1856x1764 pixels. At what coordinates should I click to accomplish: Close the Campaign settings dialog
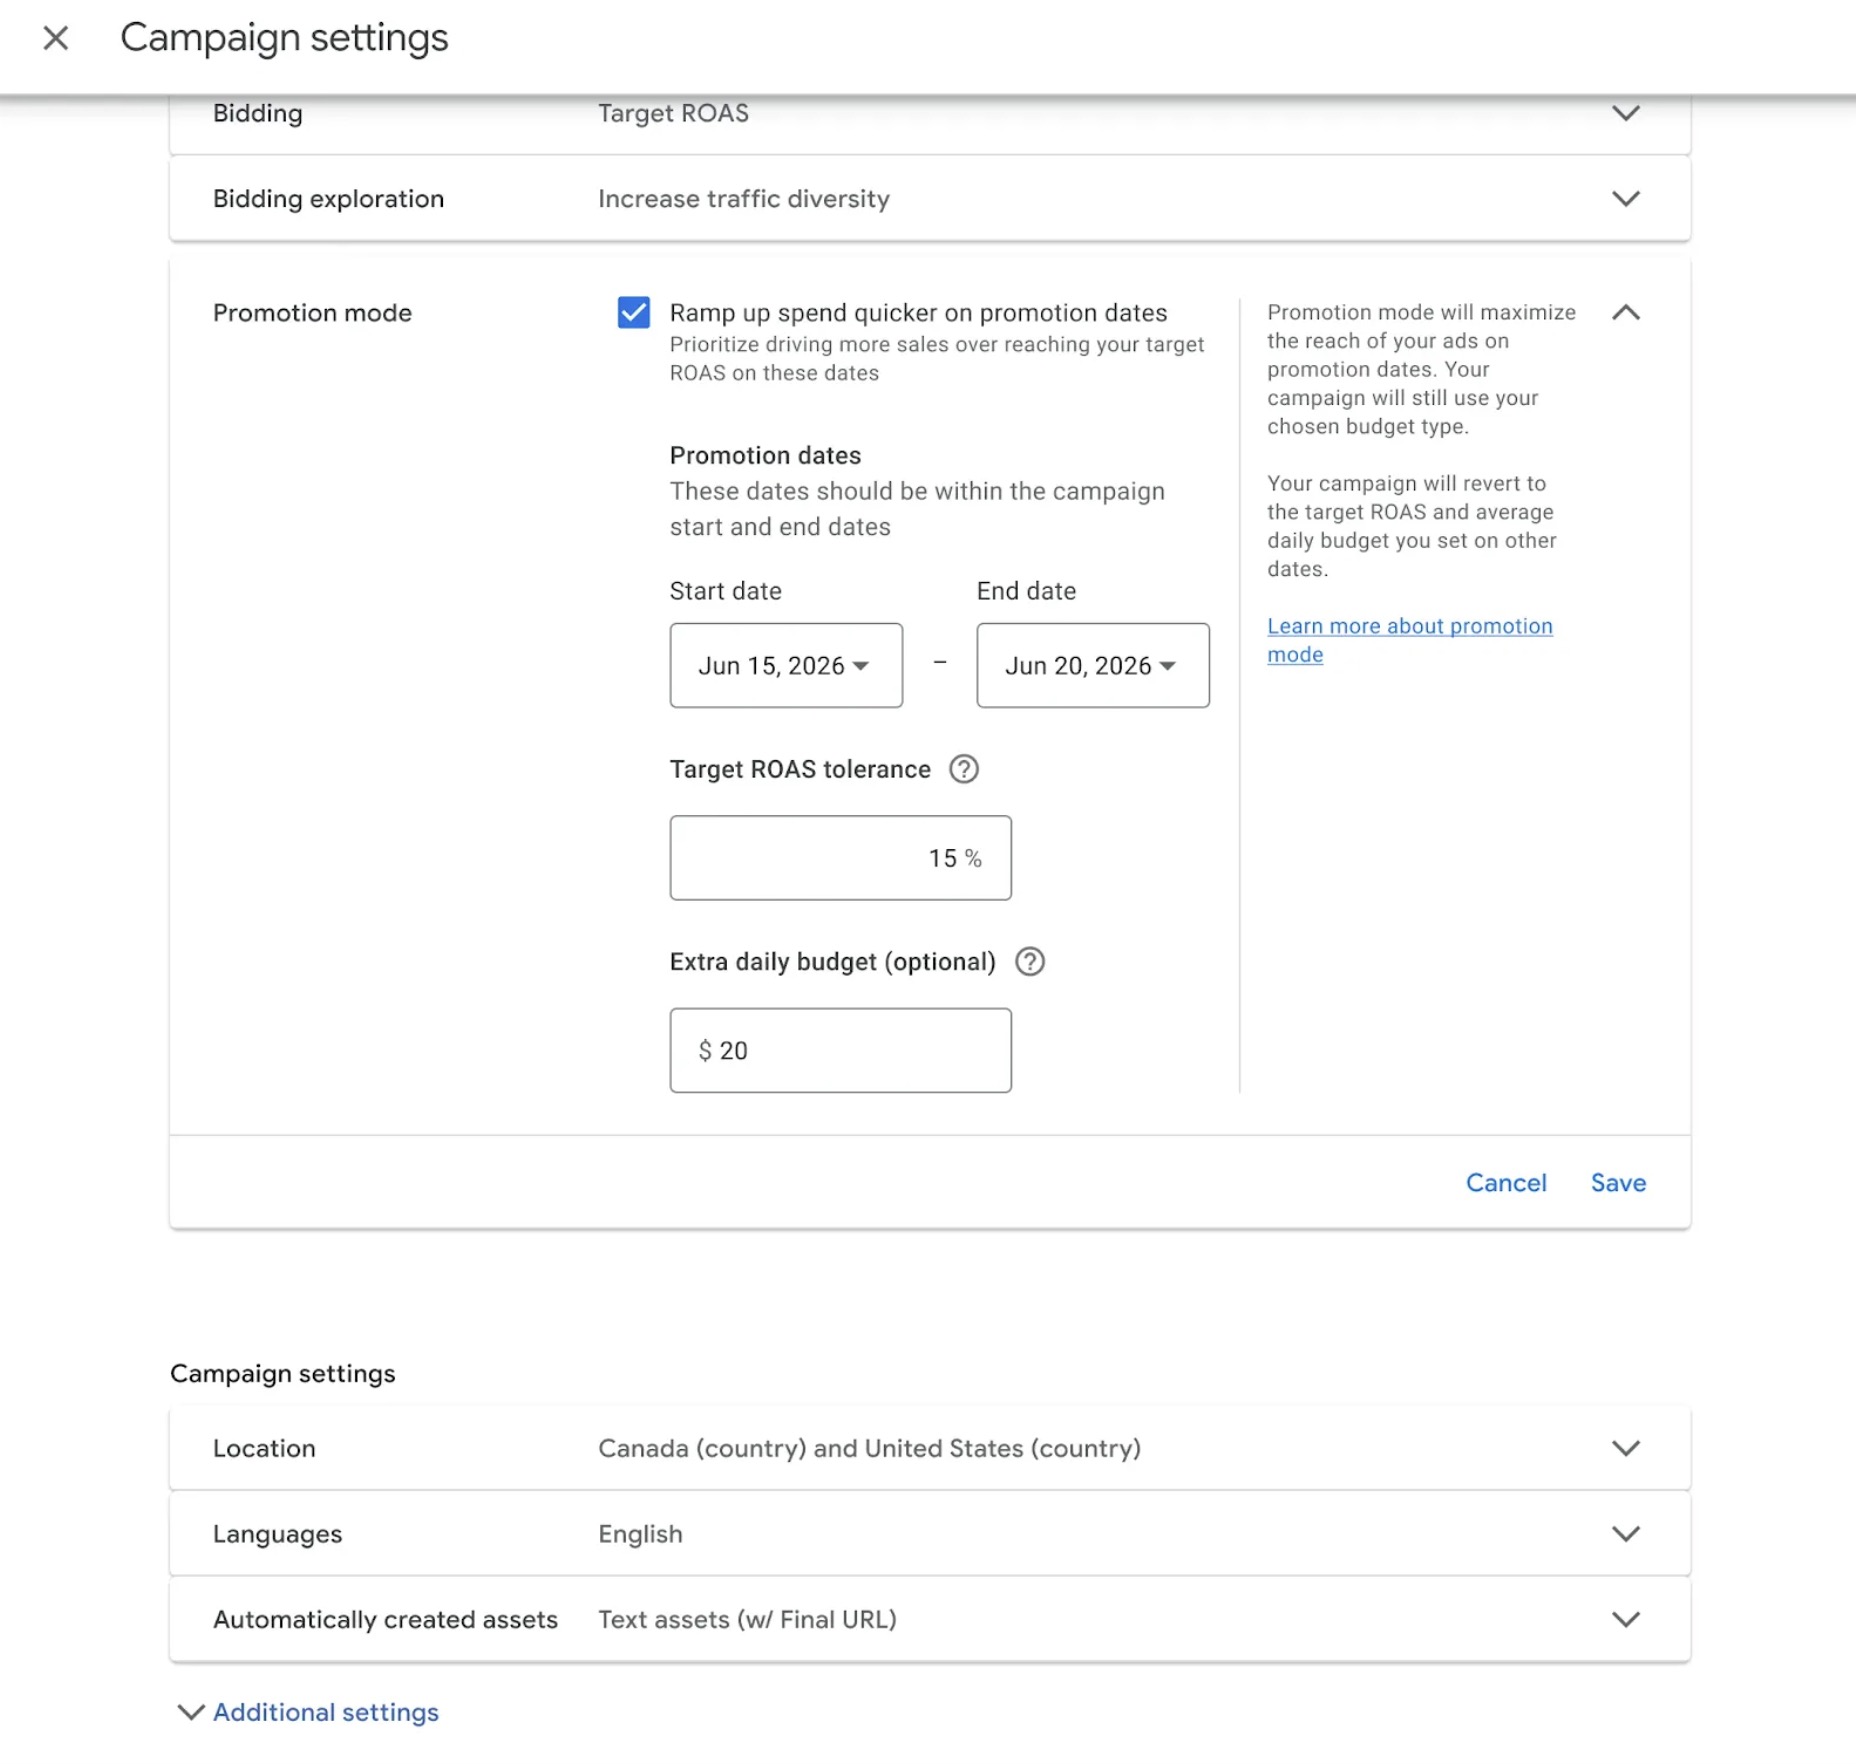[56, 38]
